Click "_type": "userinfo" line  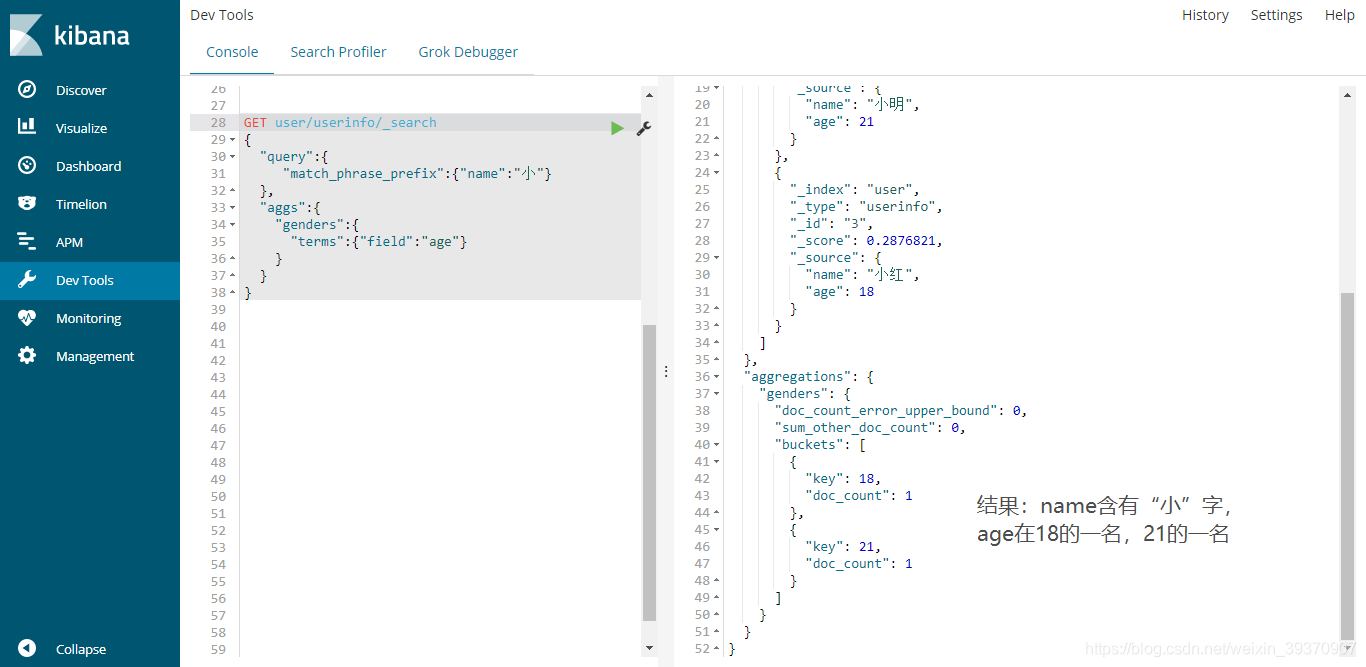click(x=866, y=206)
